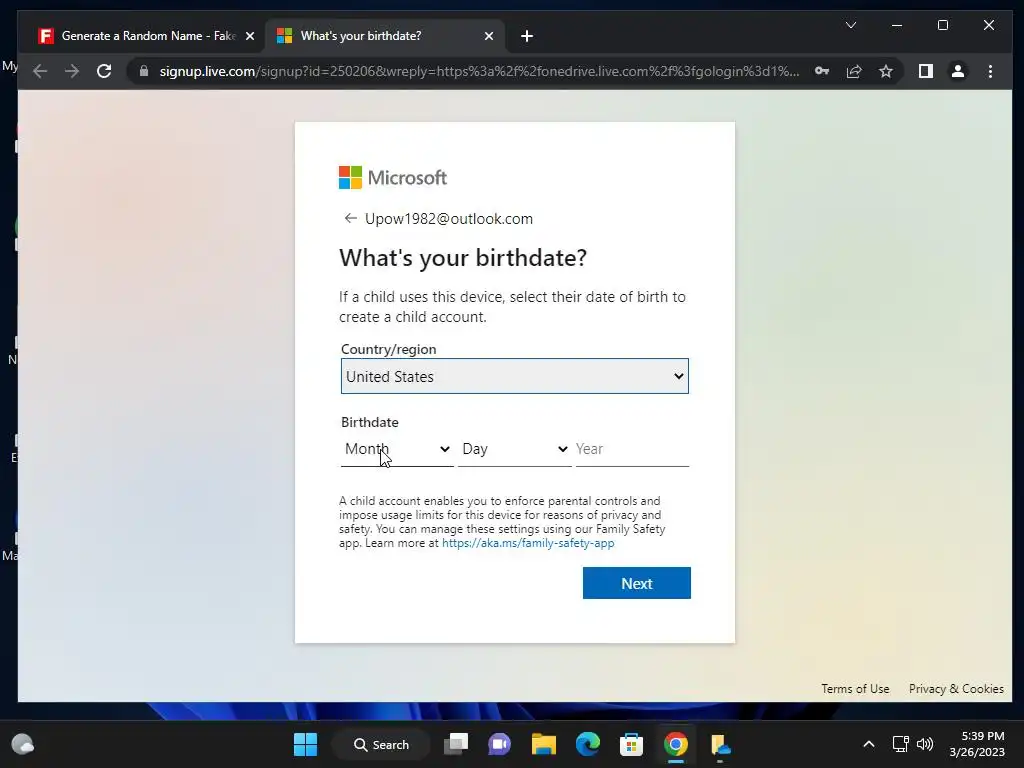Open the clock showing 5:39 PM

click(976, 744)
